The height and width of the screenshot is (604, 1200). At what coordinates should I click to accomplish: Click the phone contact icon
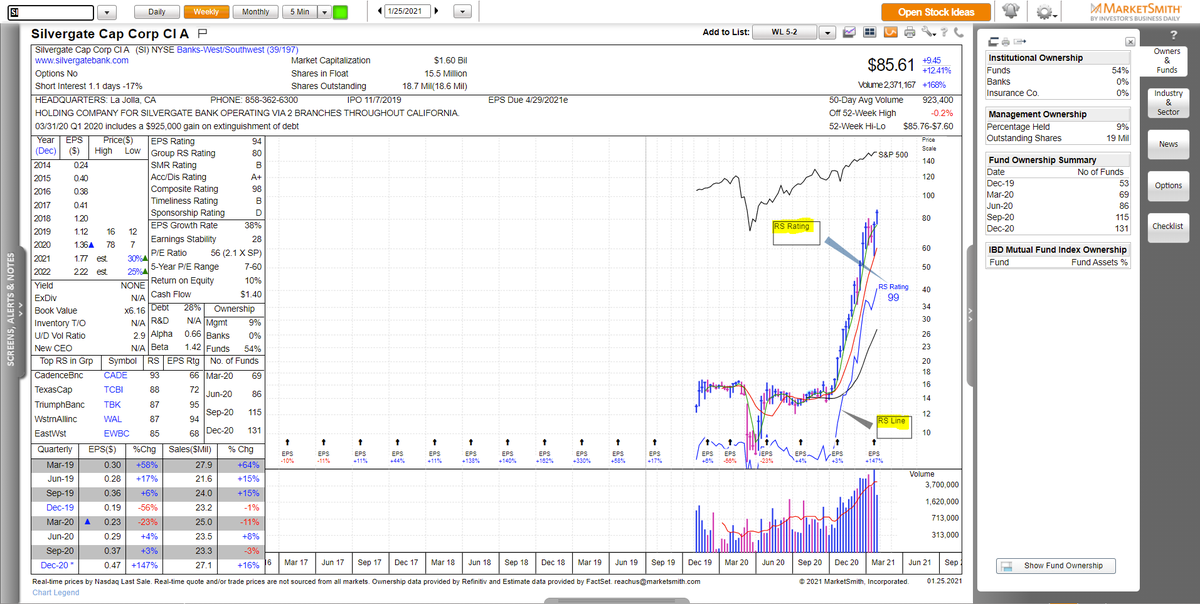(958, 32)
